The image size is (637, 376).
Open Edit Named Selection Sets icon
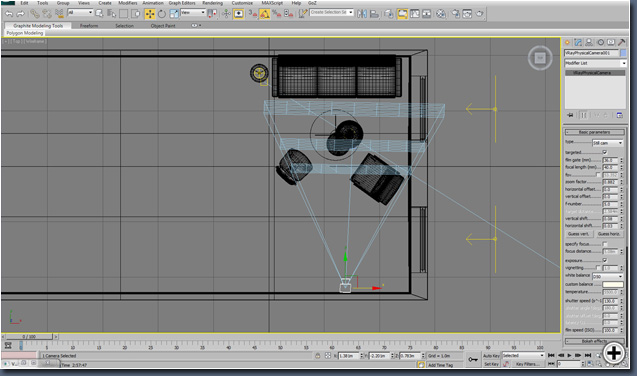pos(303,14)
